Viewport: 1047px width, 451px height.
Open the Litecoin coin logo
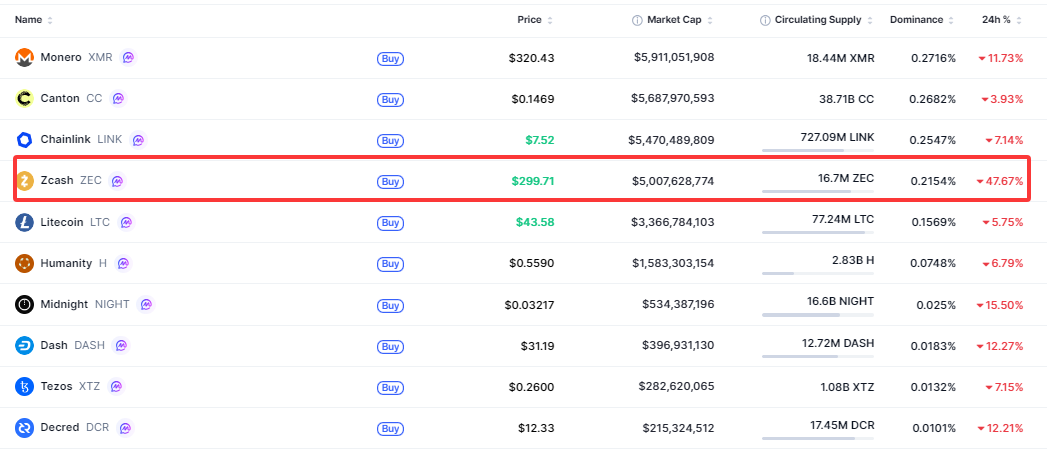(24, 222)
